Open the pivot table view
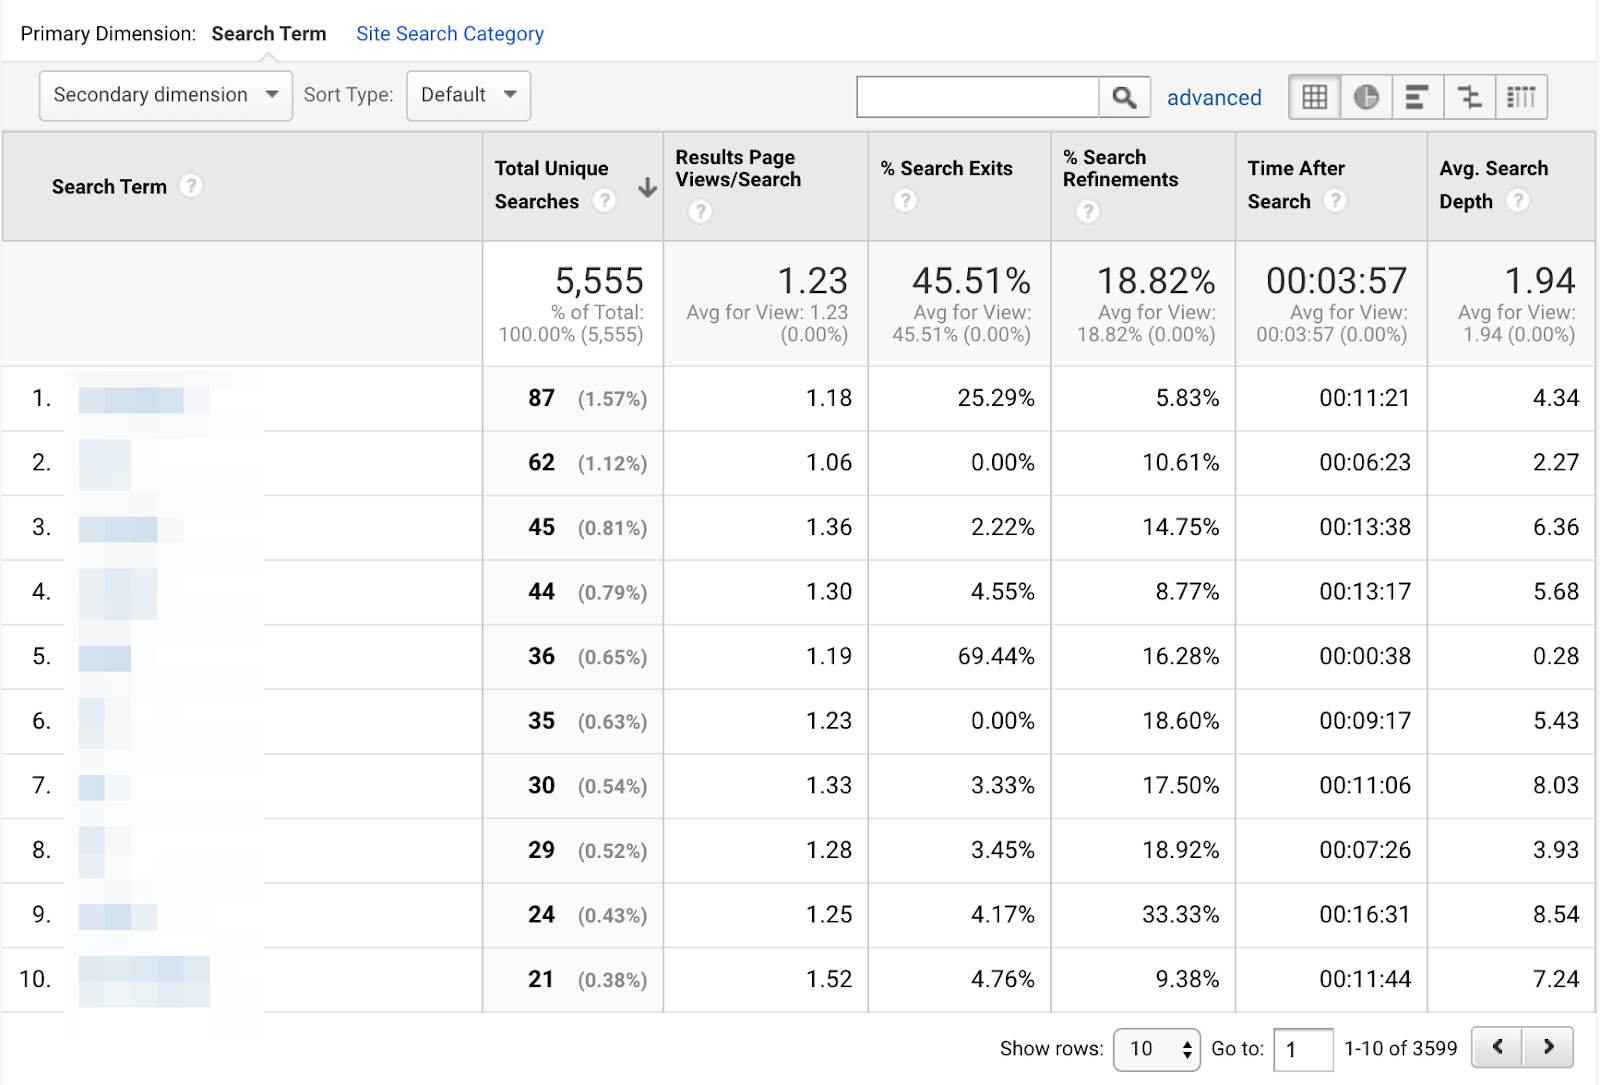 coord(1522,96)
